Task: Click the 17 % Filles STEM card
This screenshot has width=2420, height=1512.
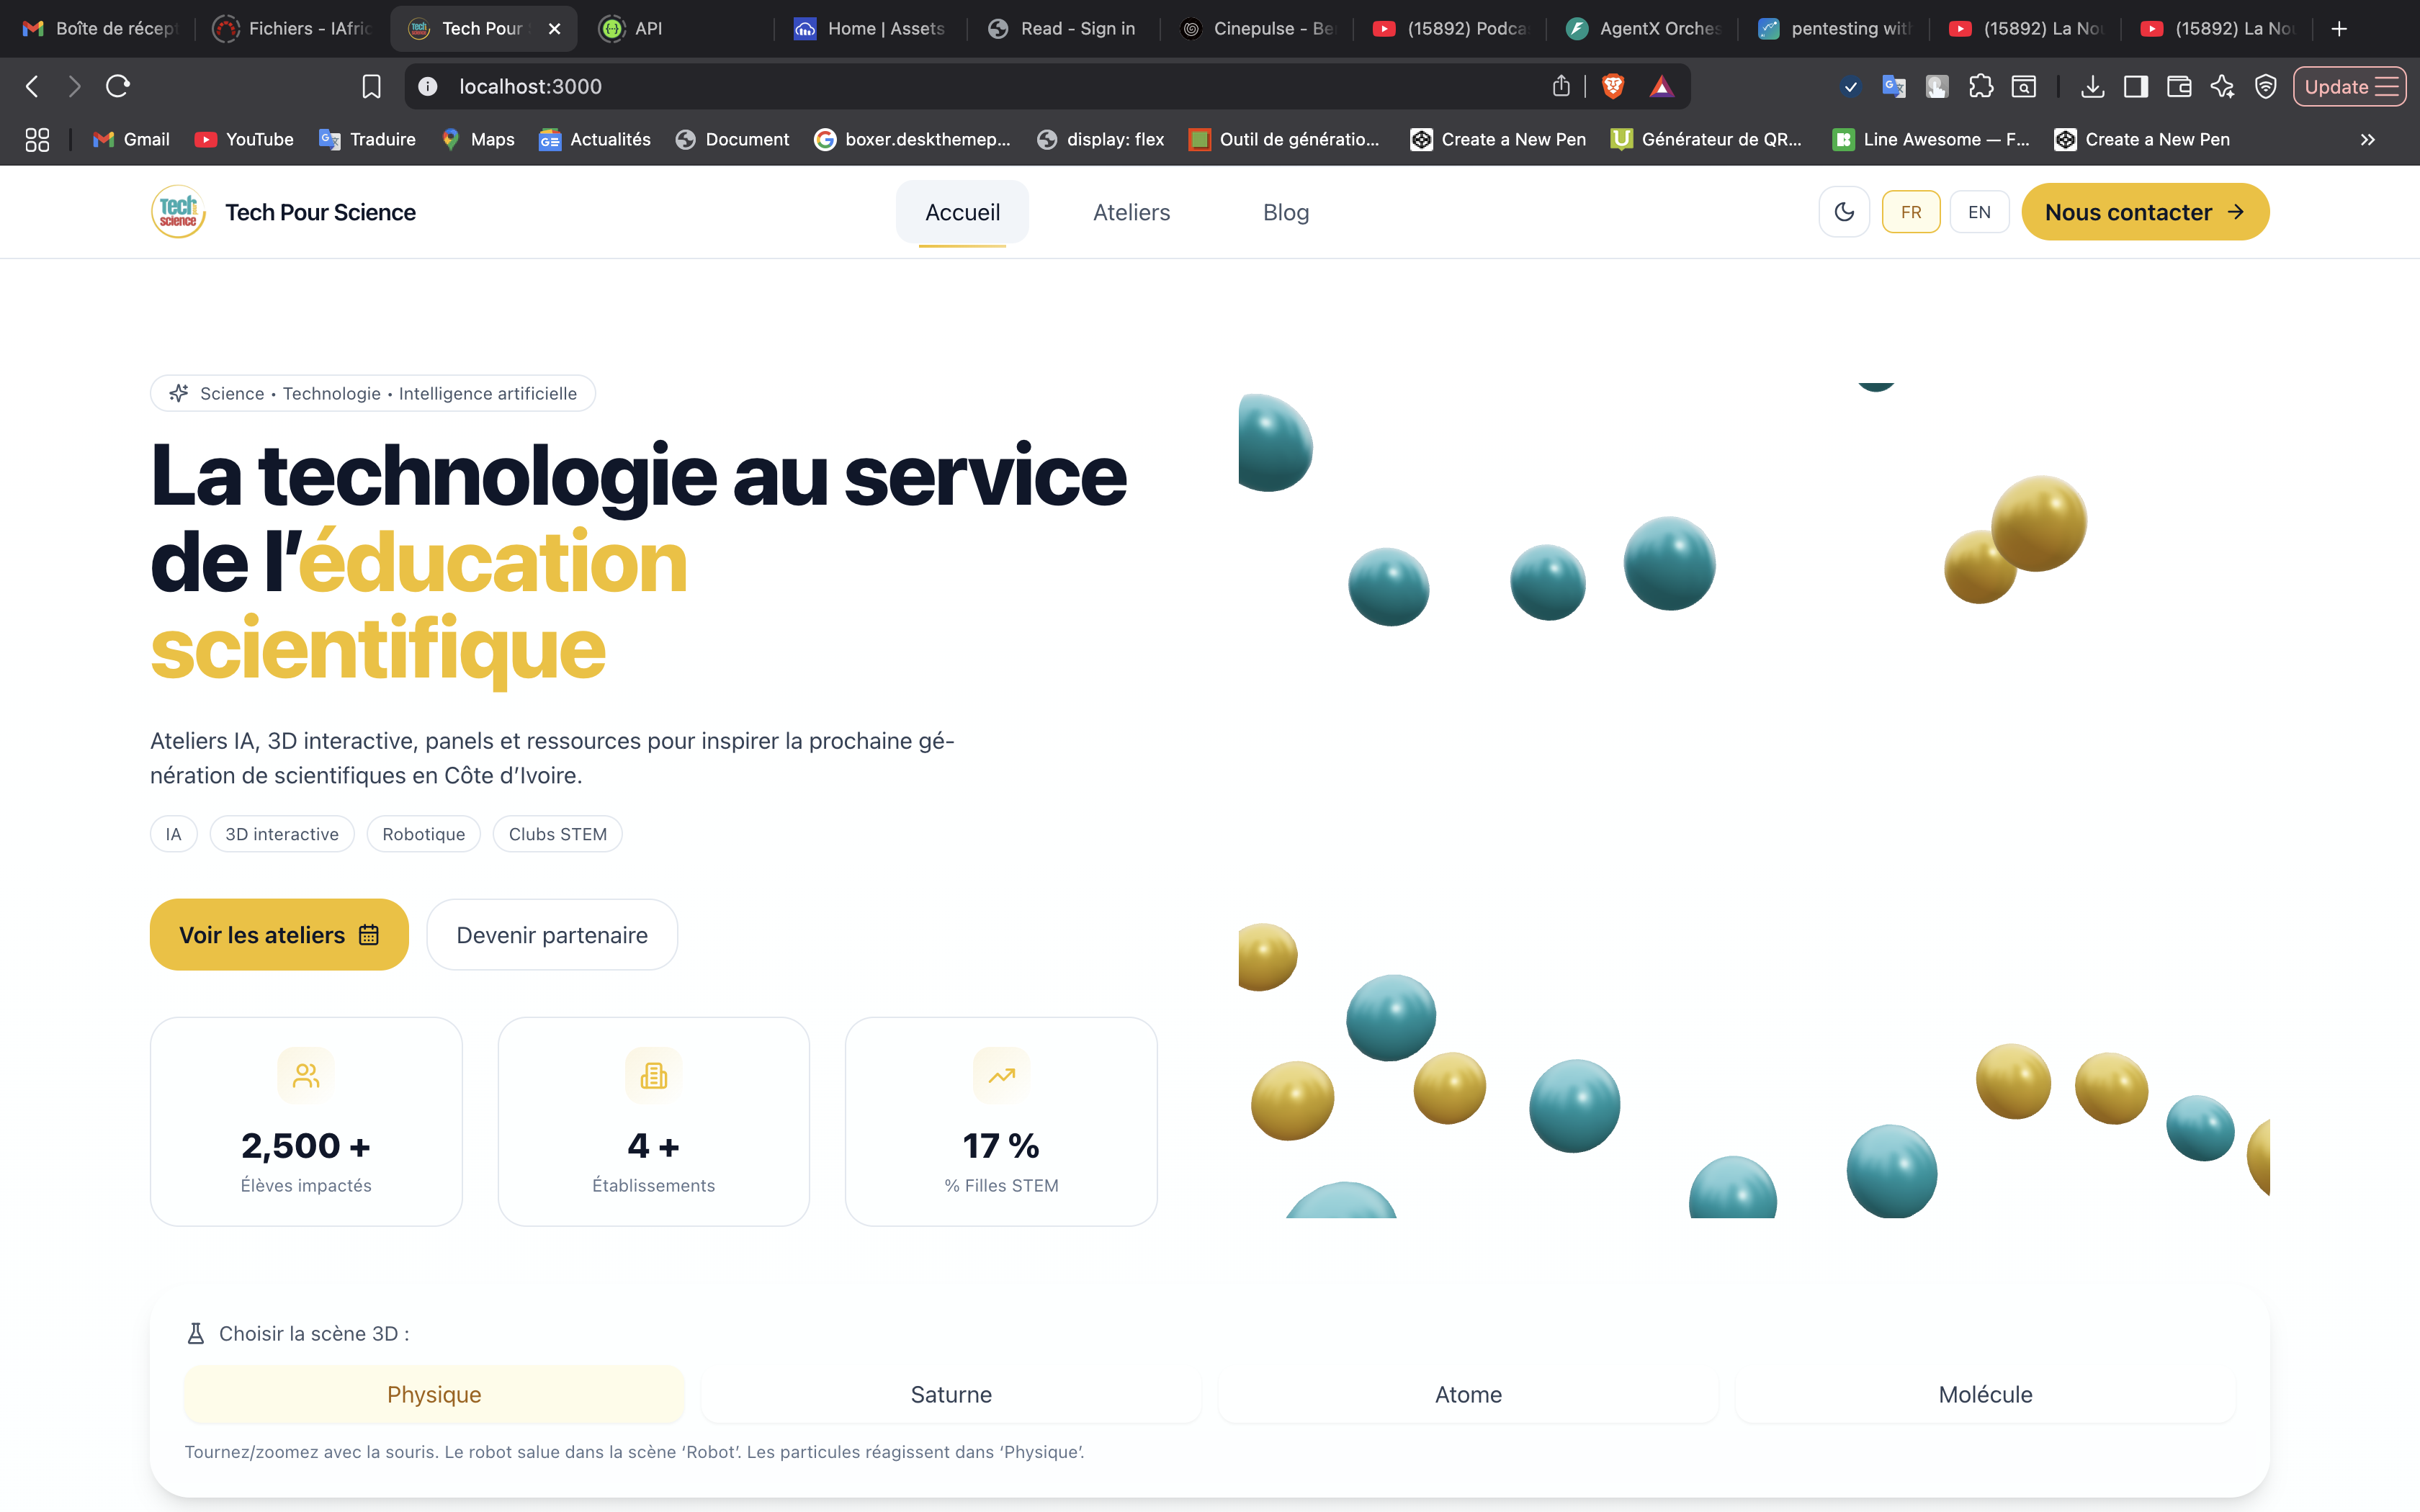Action: tap(1001, 1121)
